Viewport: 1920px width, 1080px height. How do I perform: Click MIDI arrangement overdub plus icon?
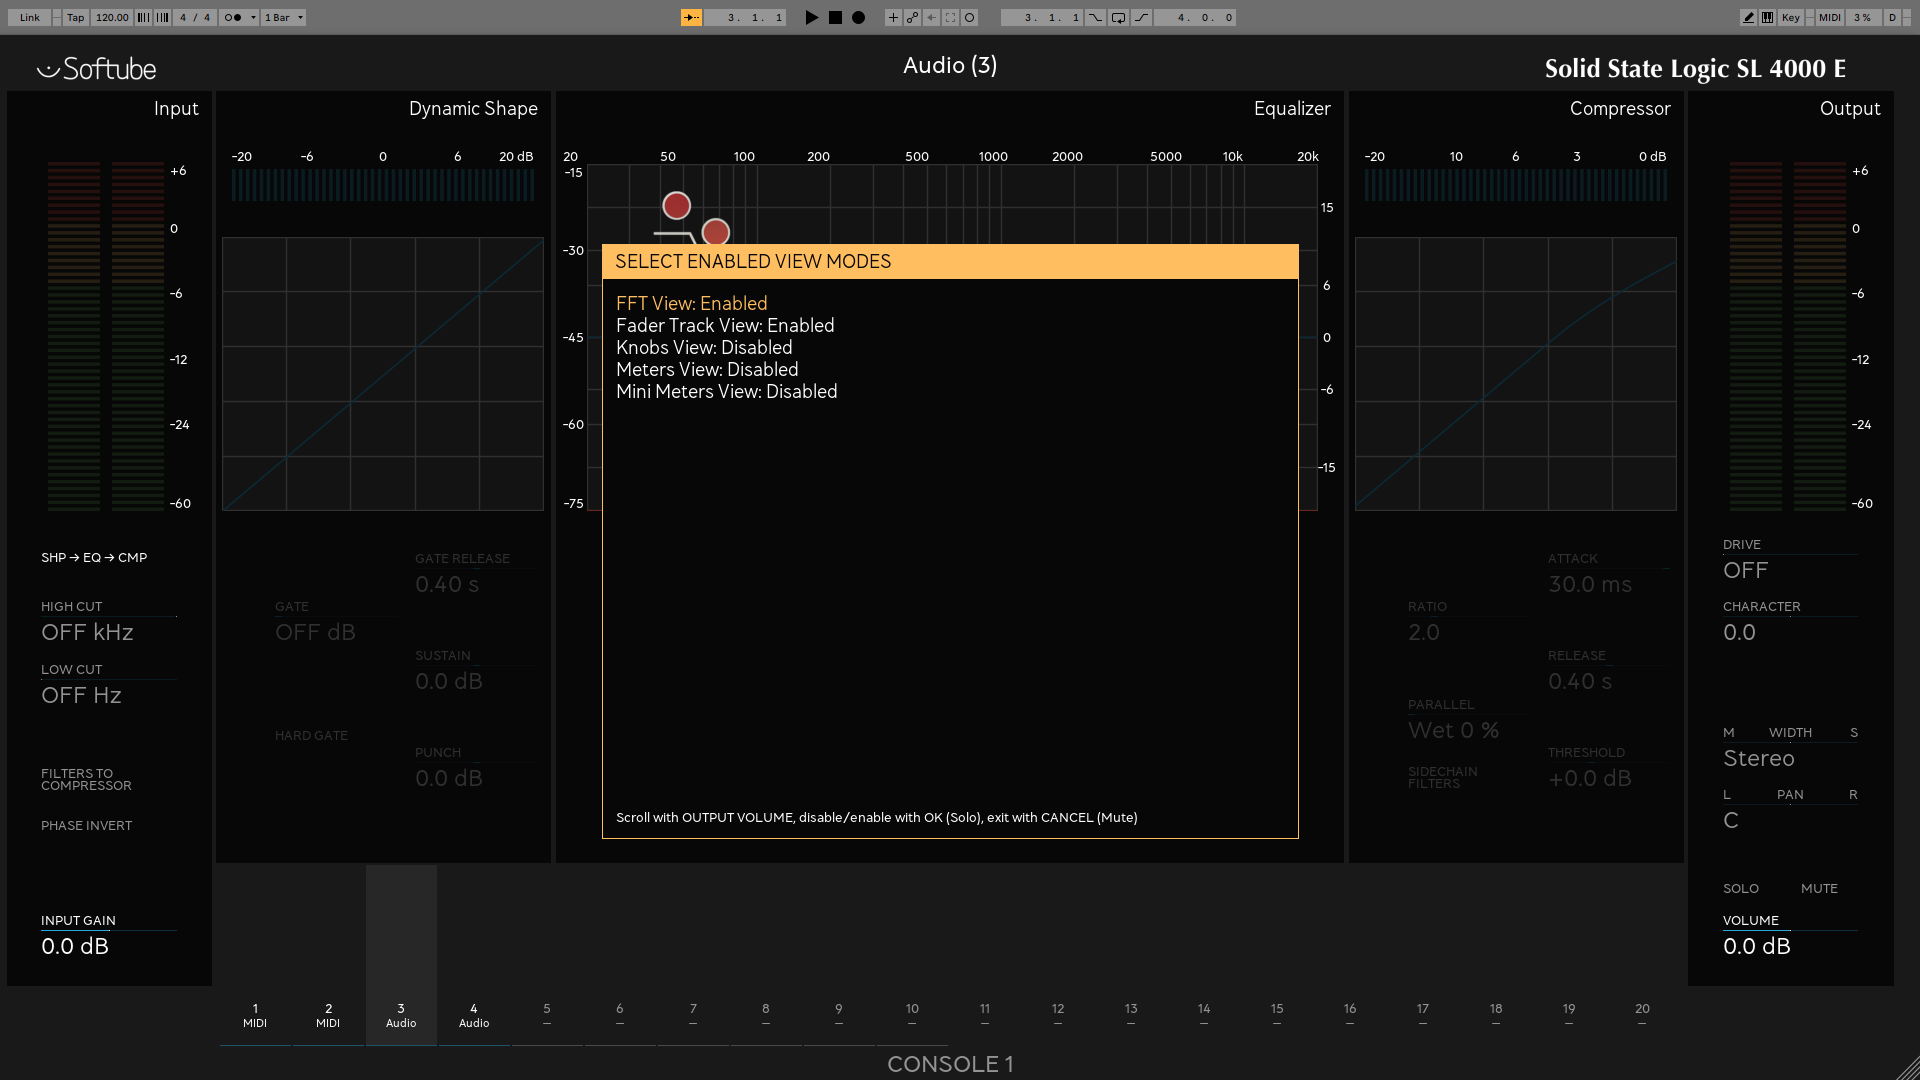point(893,17)
